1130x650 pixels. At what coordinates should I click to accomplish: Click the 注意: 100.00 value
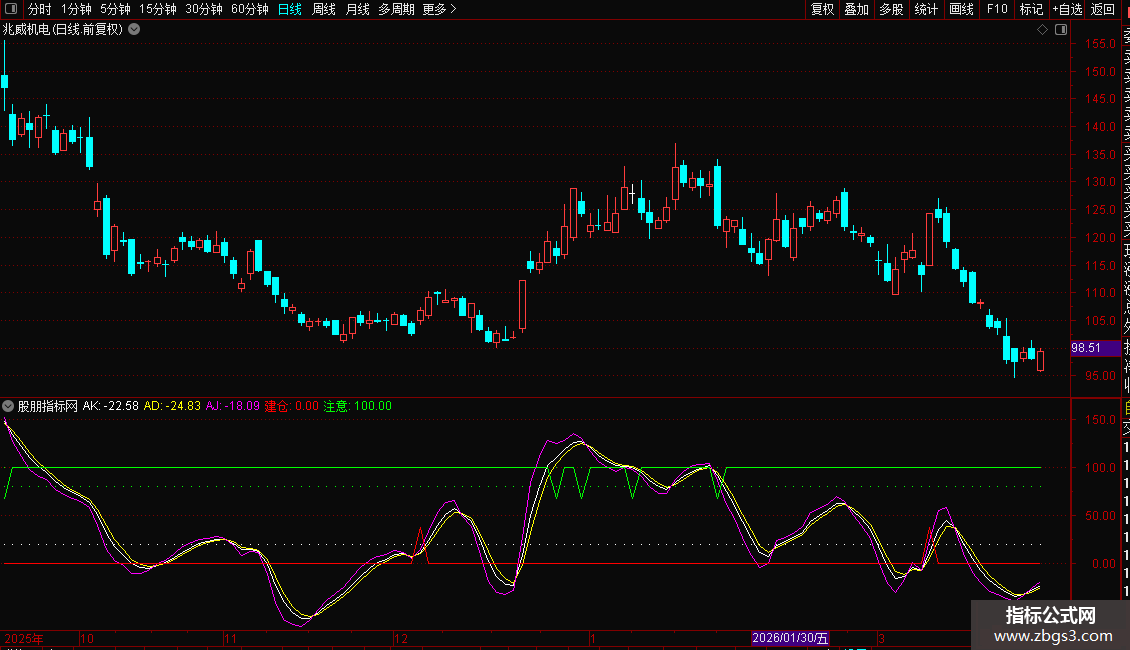tap(357, 406)
